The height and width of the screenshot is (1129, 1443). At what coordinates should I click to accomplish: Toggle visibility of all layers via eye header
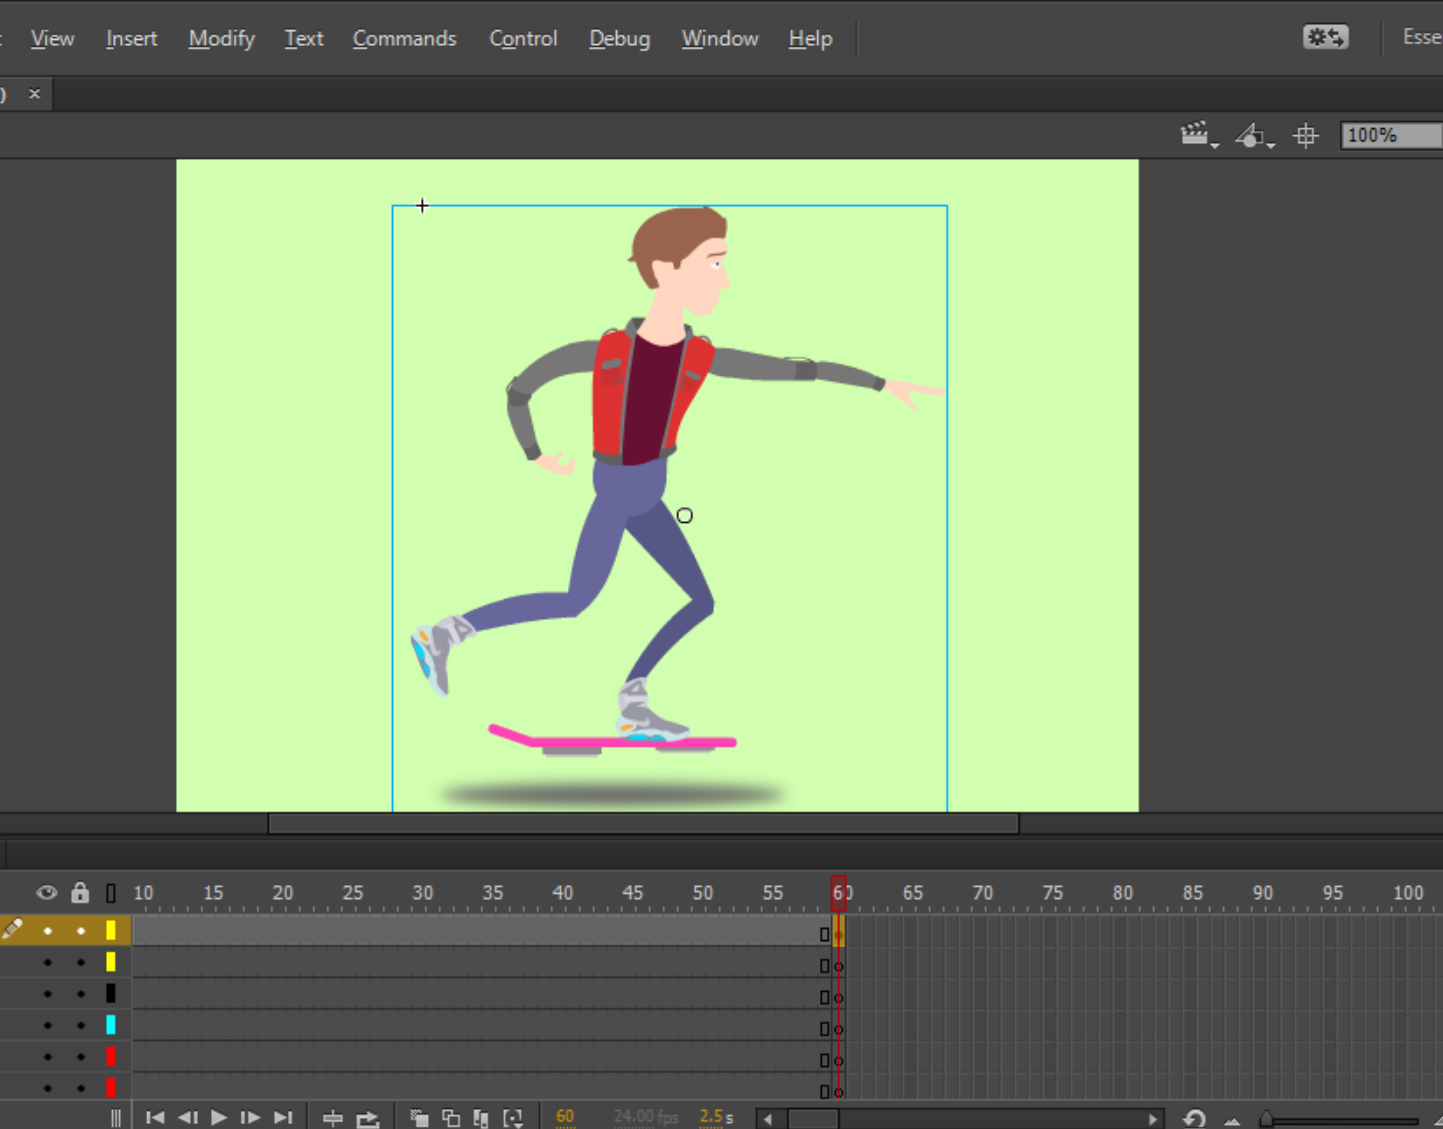click(47, 892)
